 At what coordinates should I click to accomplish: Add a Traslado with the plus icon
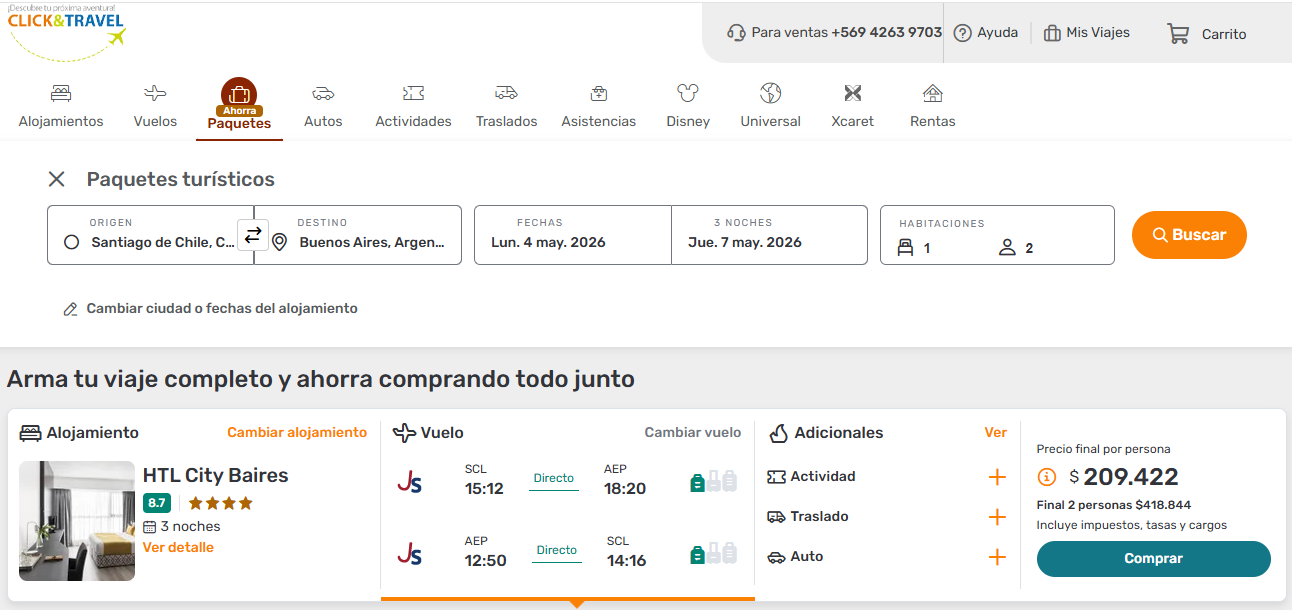(996, 517)
